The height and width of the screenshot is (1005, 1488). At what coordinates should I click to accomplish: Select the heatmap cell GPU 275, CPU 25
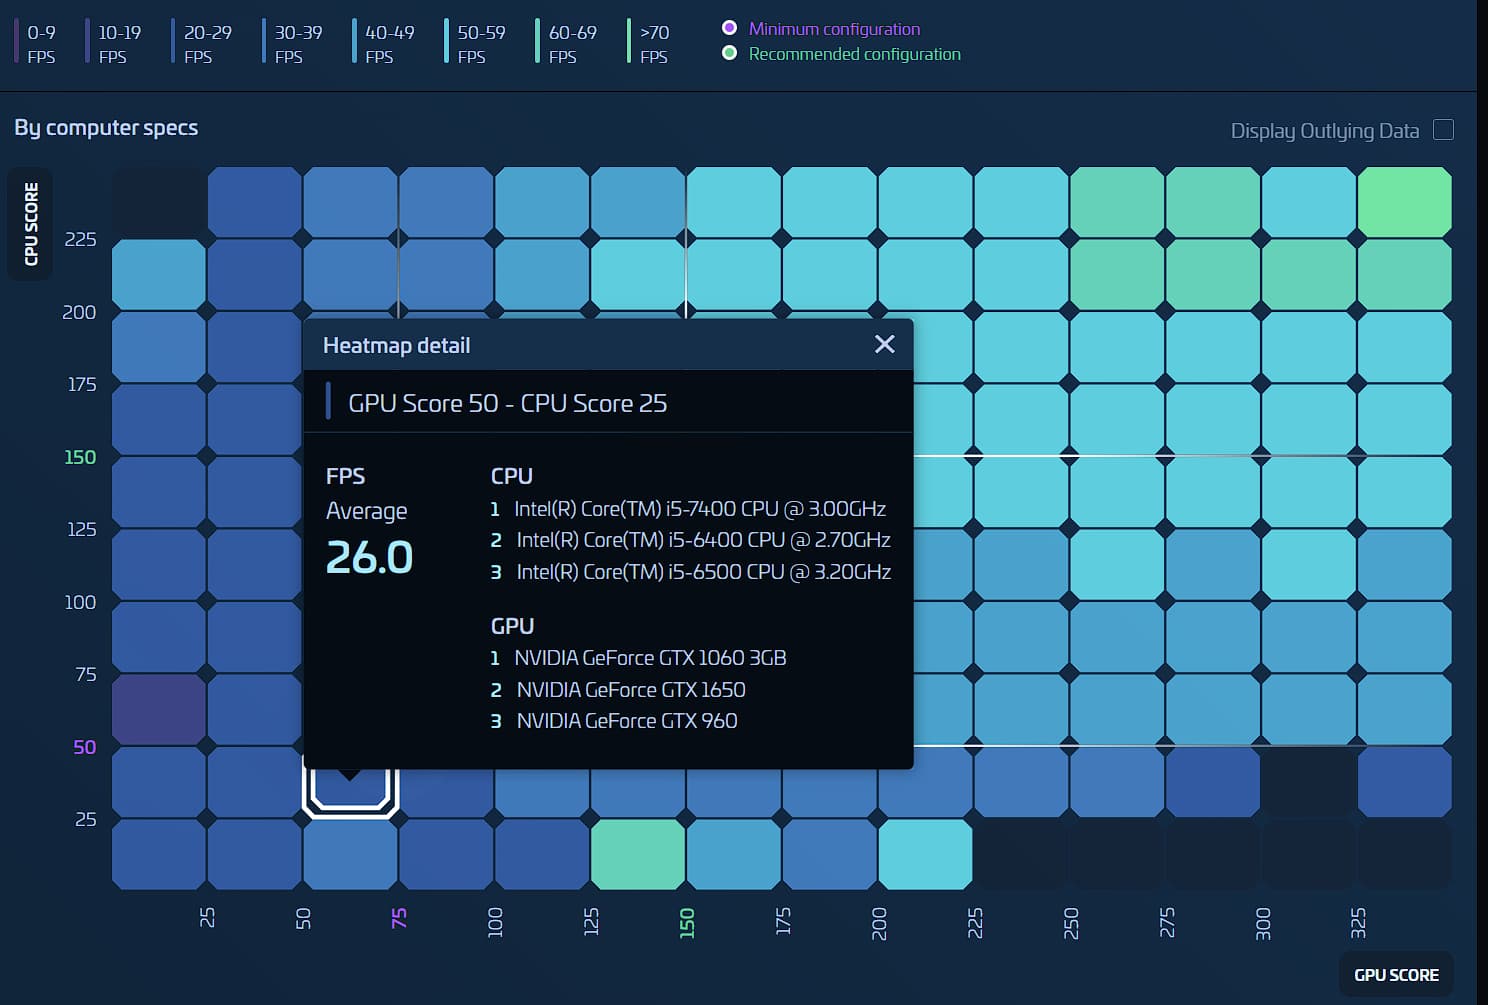pos(1212,782)
